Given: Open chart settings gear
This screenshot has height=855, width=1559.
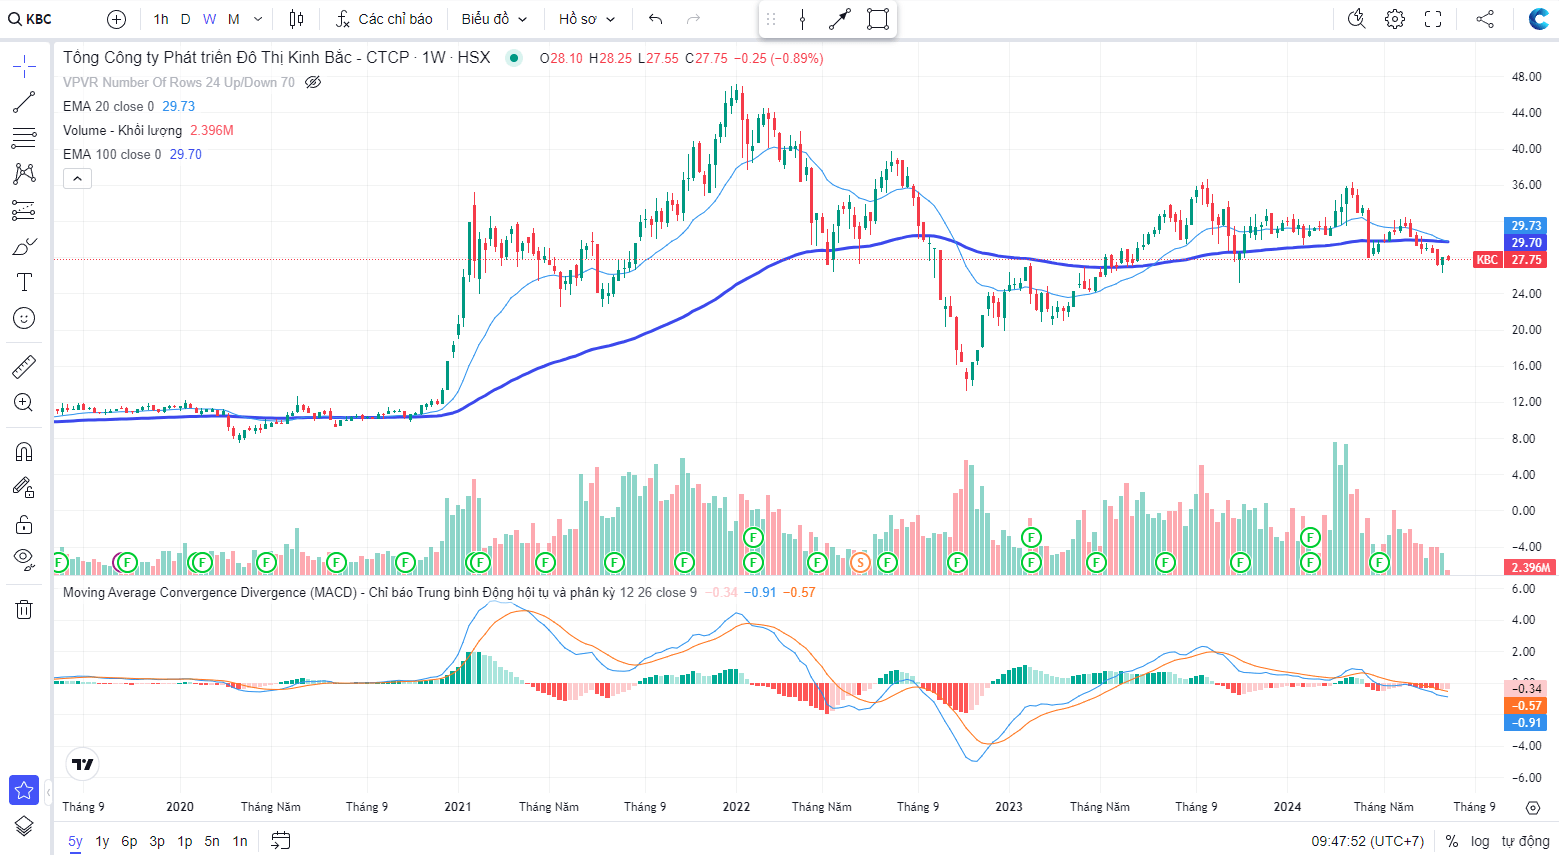Looking at the screenshot, I should click(x=1395, y=19).
